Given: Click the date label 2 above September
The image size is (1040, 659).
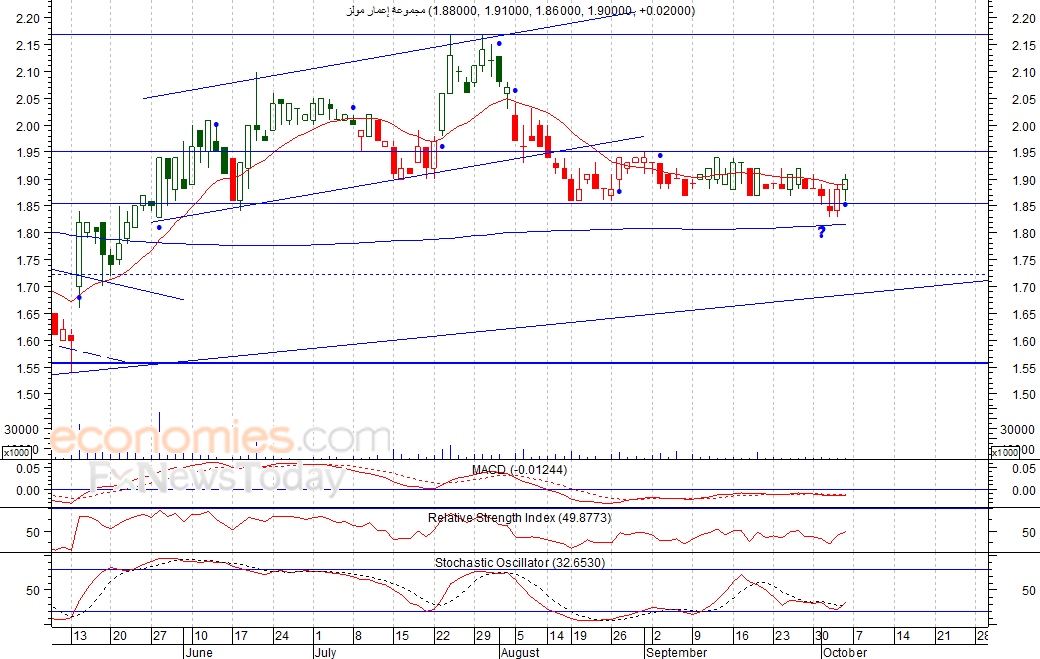Looking at the screenshot, I should click(x=657, y=636).
